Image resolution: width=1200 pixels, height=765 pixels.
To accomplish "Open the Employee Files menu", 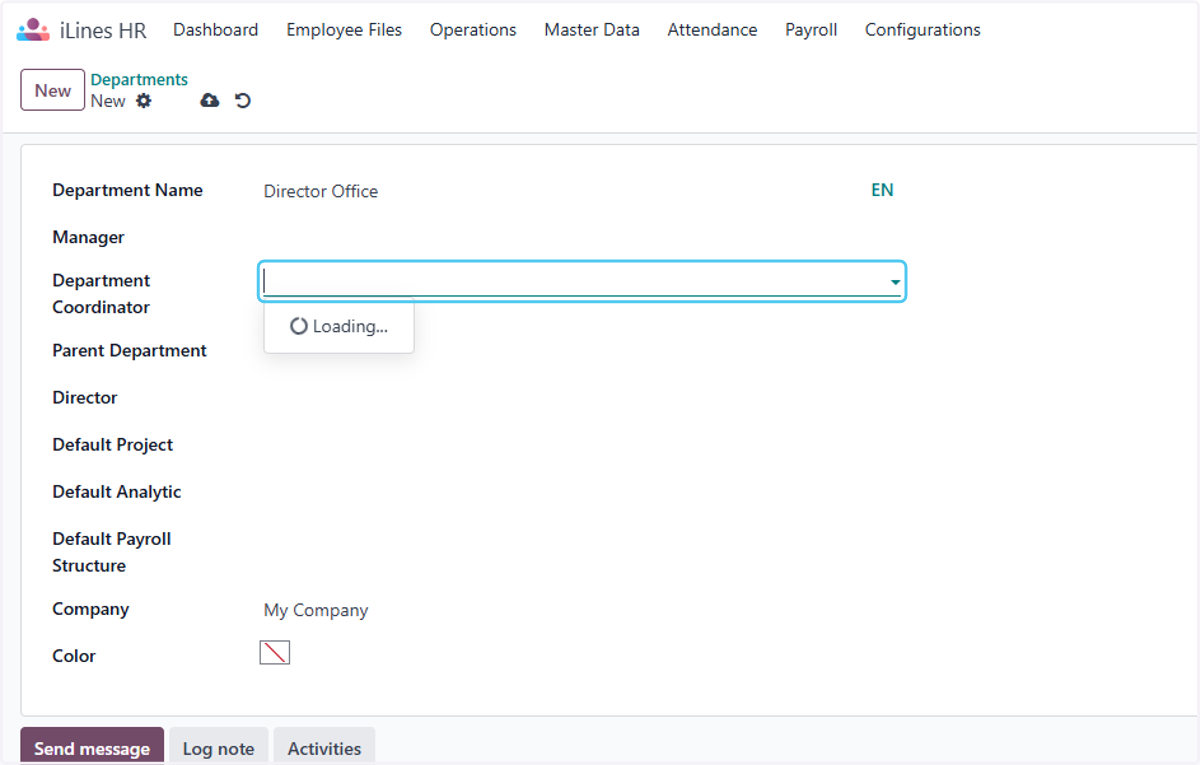I will coord(344,30).
